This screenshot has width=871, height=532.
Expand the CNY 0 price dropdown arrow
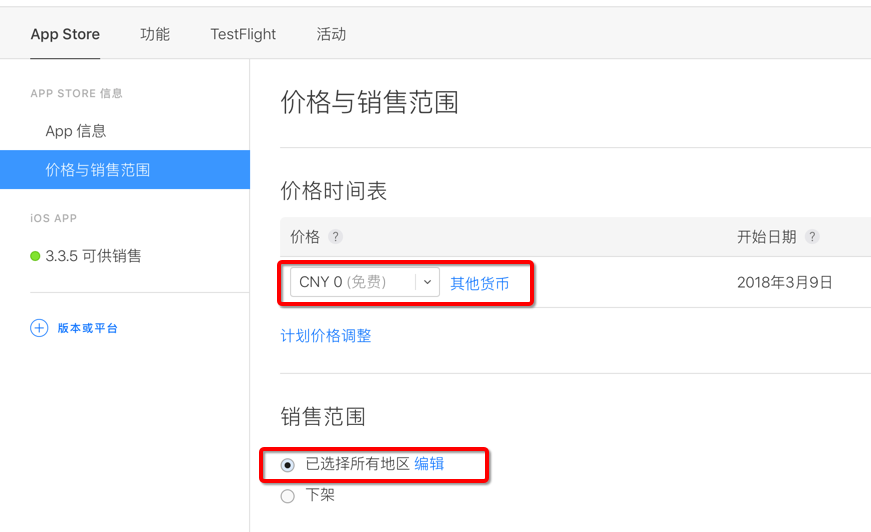(x=427, y=282)
